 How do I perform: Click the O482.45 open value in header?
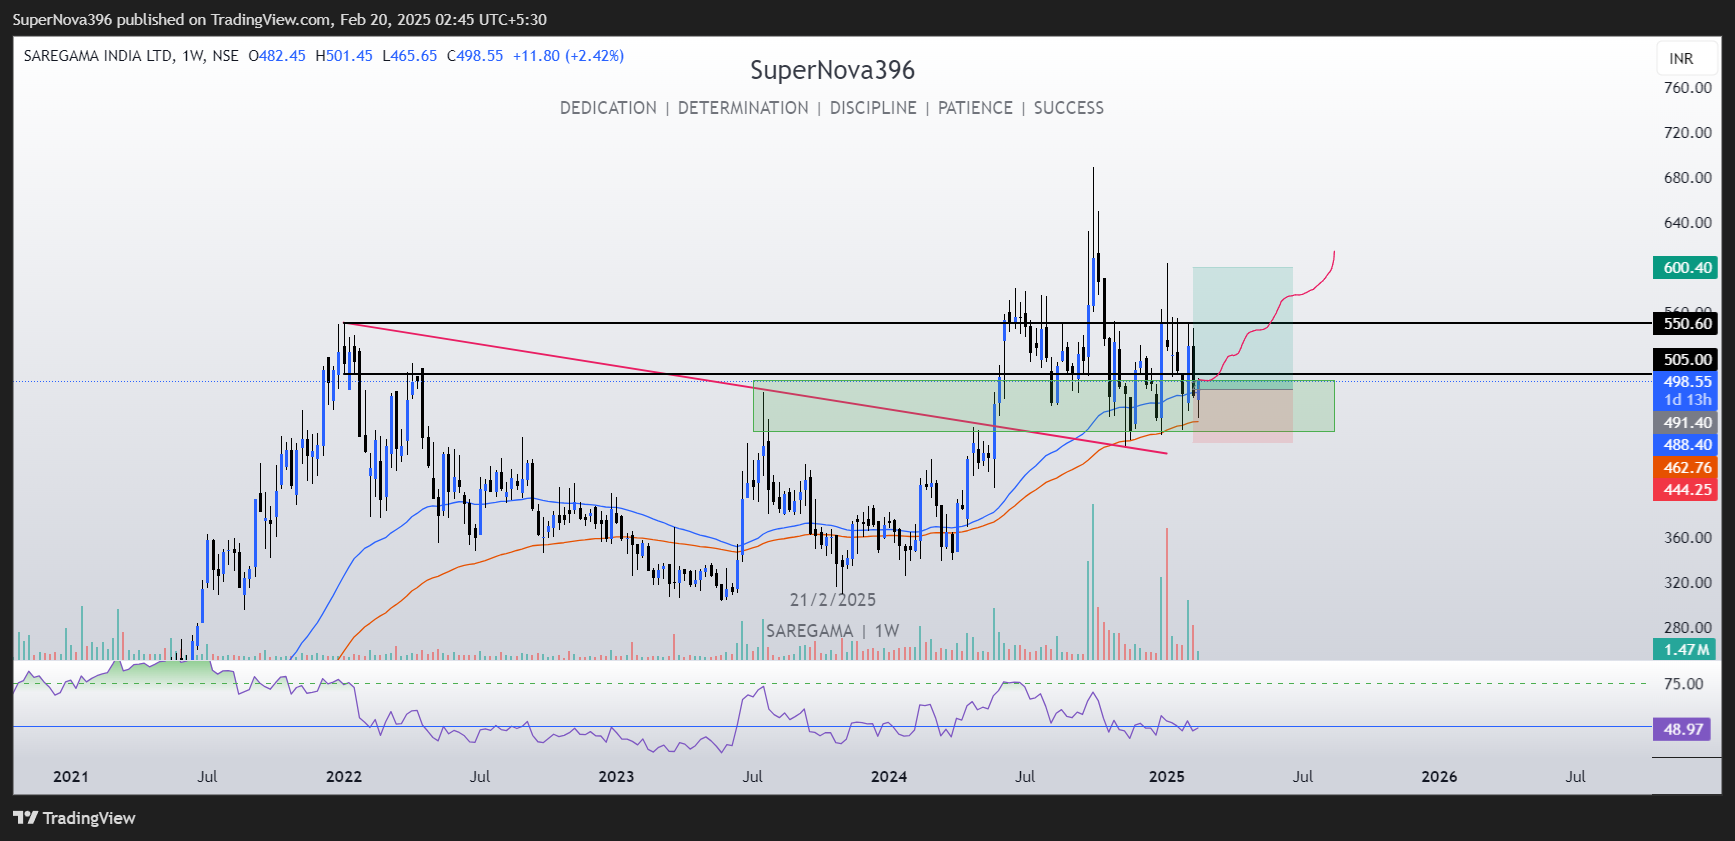point(277,56)
